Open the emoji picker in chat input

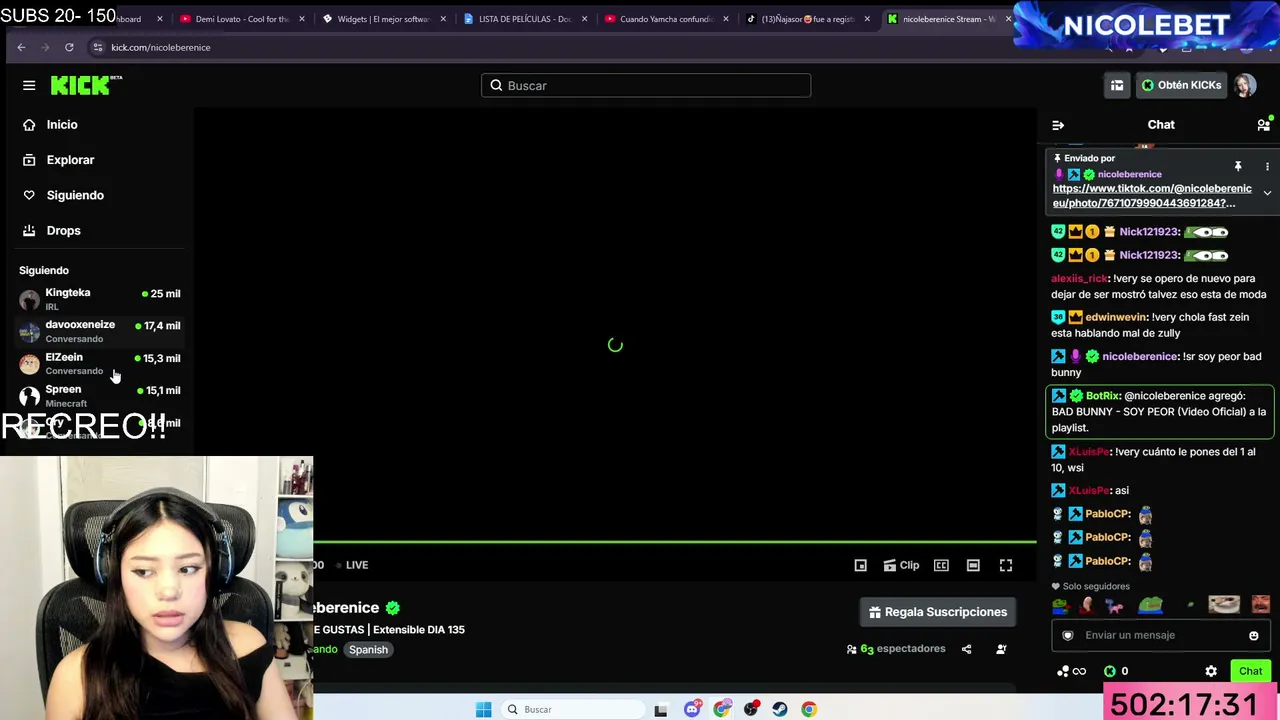[x=1253, y=635]
